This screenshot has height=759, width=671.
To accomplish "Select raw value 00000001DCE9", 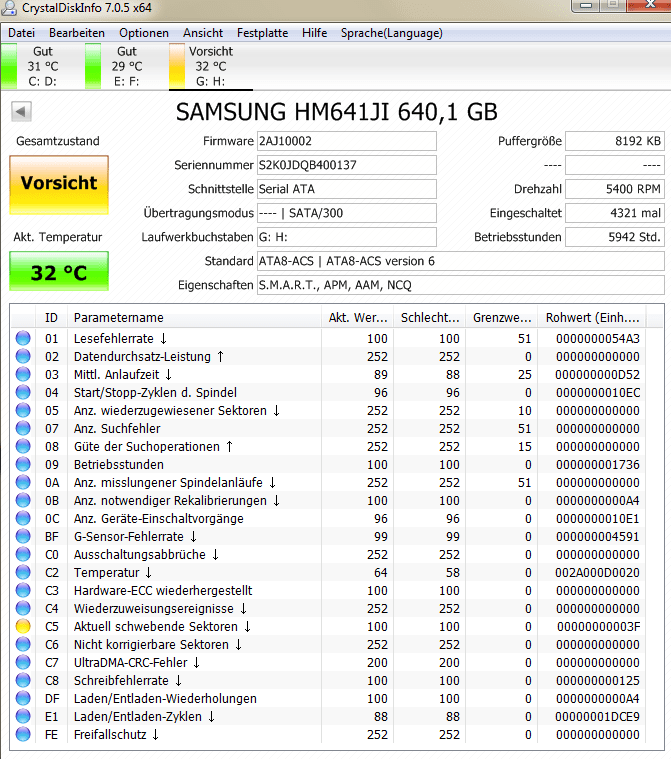I will [x=597, y=716].
